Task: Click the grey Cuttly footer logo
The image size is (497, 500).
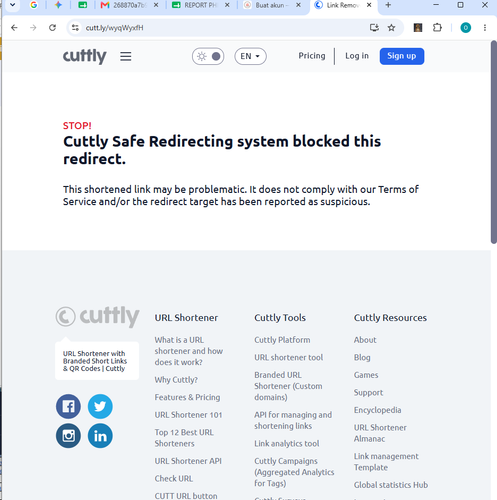Action: 97,316
